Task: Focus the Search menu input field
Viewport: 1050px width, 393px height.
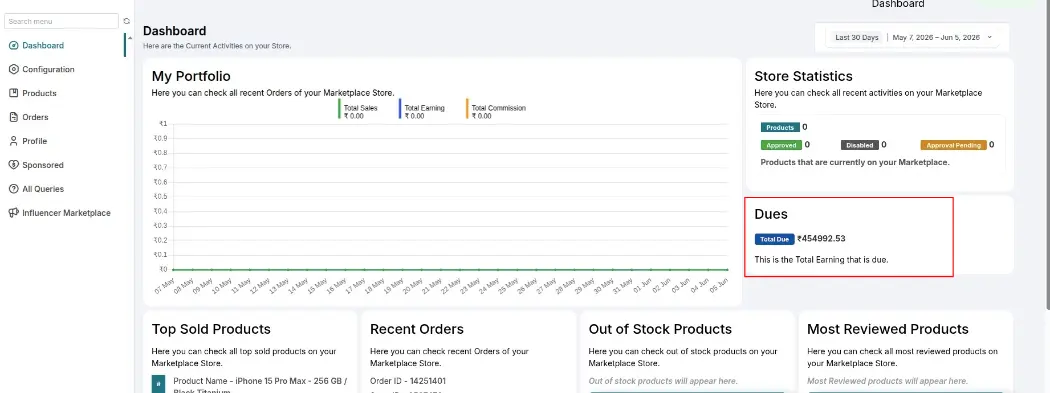Action: [62, 21]
